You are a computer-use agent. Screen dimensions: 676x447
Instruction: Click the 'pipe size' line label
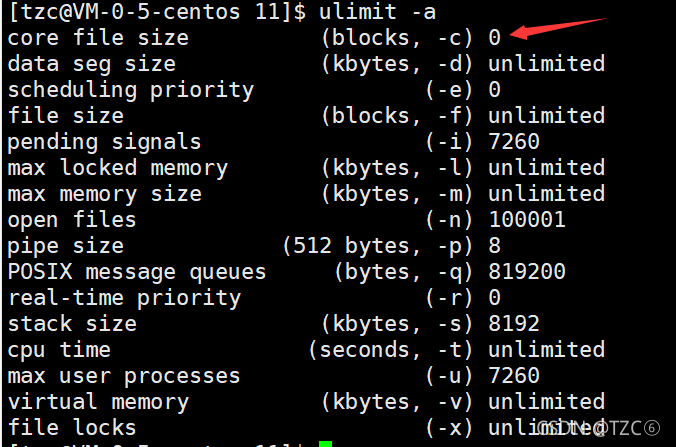coord(66,246)
